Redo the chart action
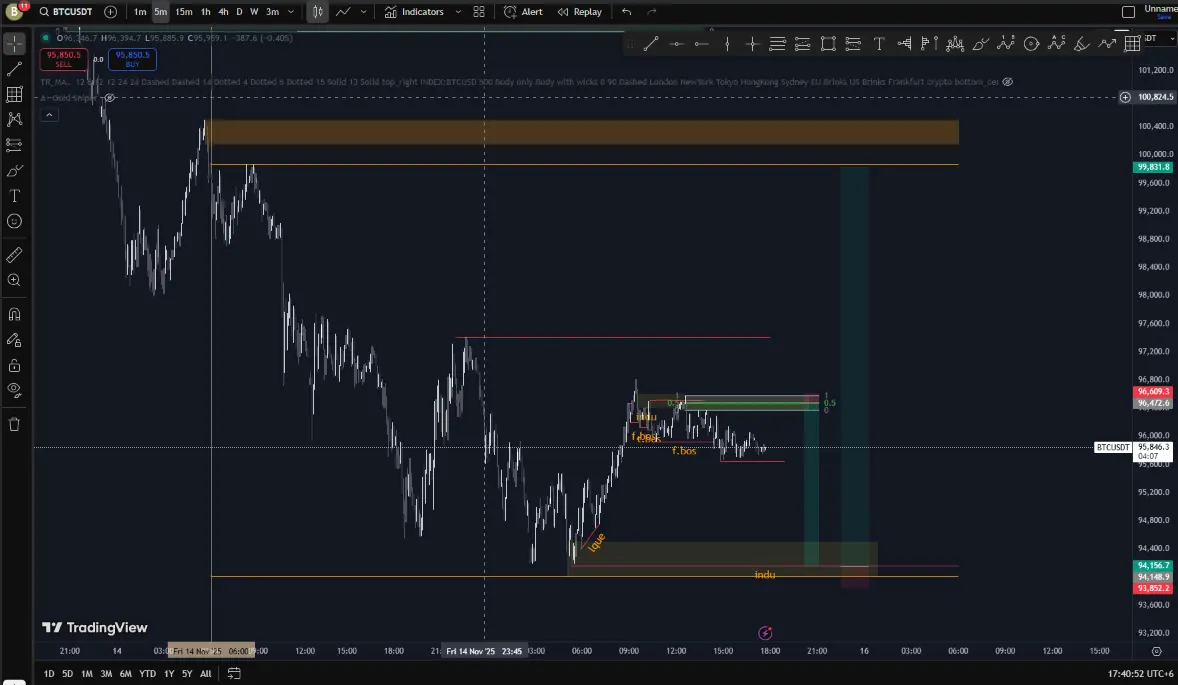Viewport: 1178px width, 685px height. (651, 11)
